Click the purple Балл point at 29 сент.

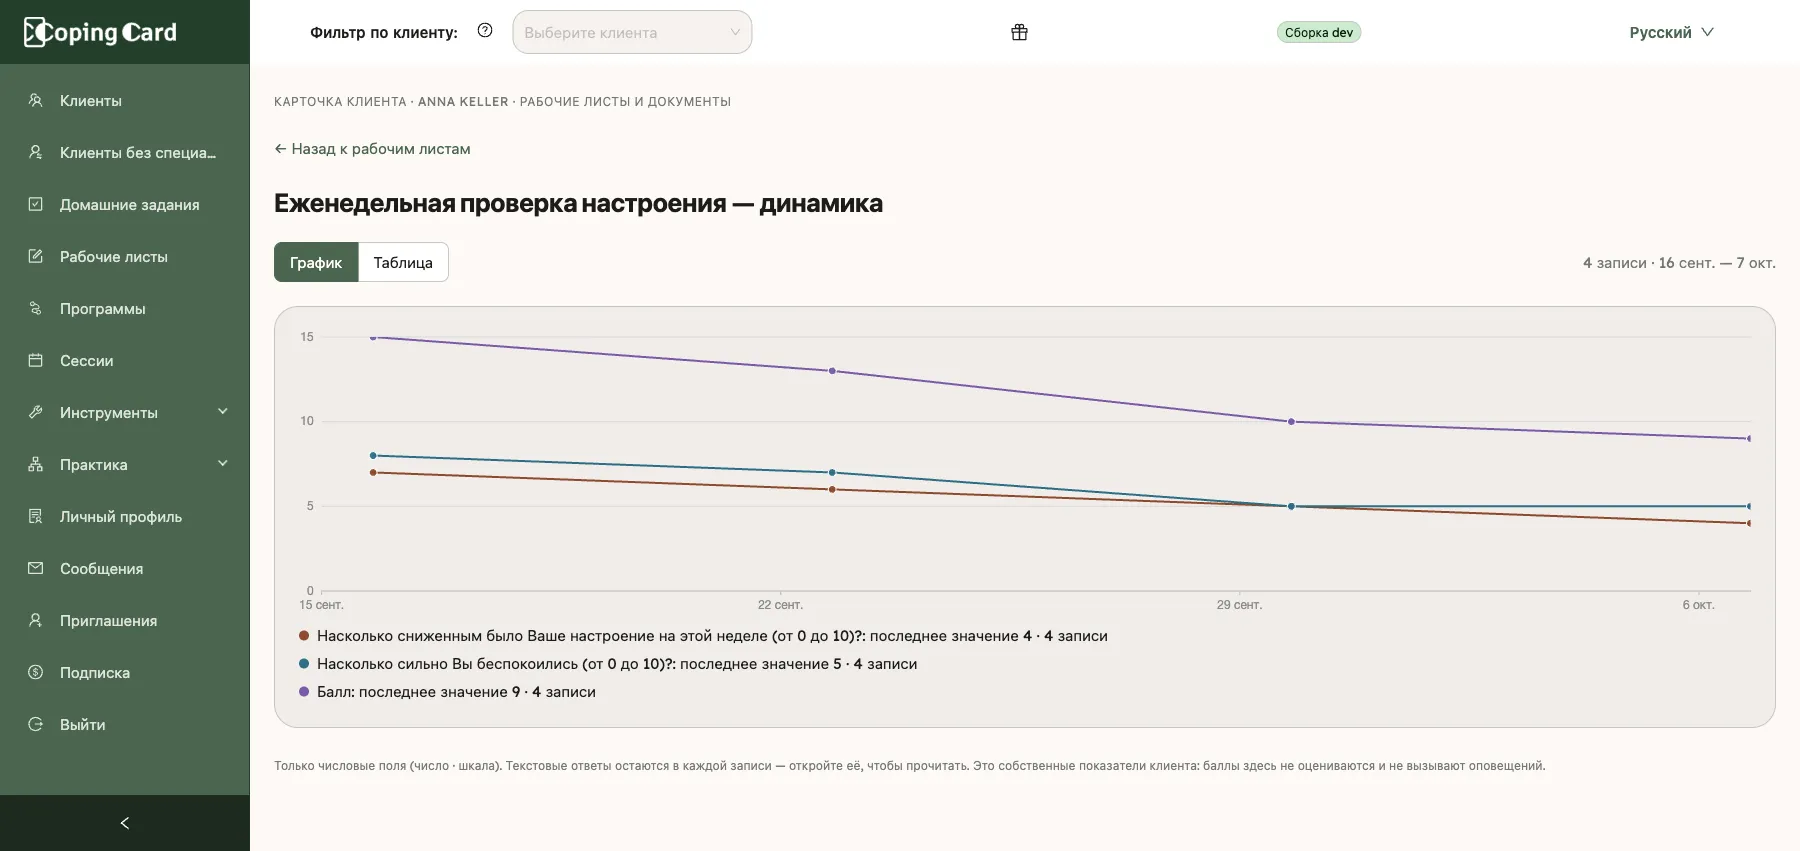click(1291, 422)
